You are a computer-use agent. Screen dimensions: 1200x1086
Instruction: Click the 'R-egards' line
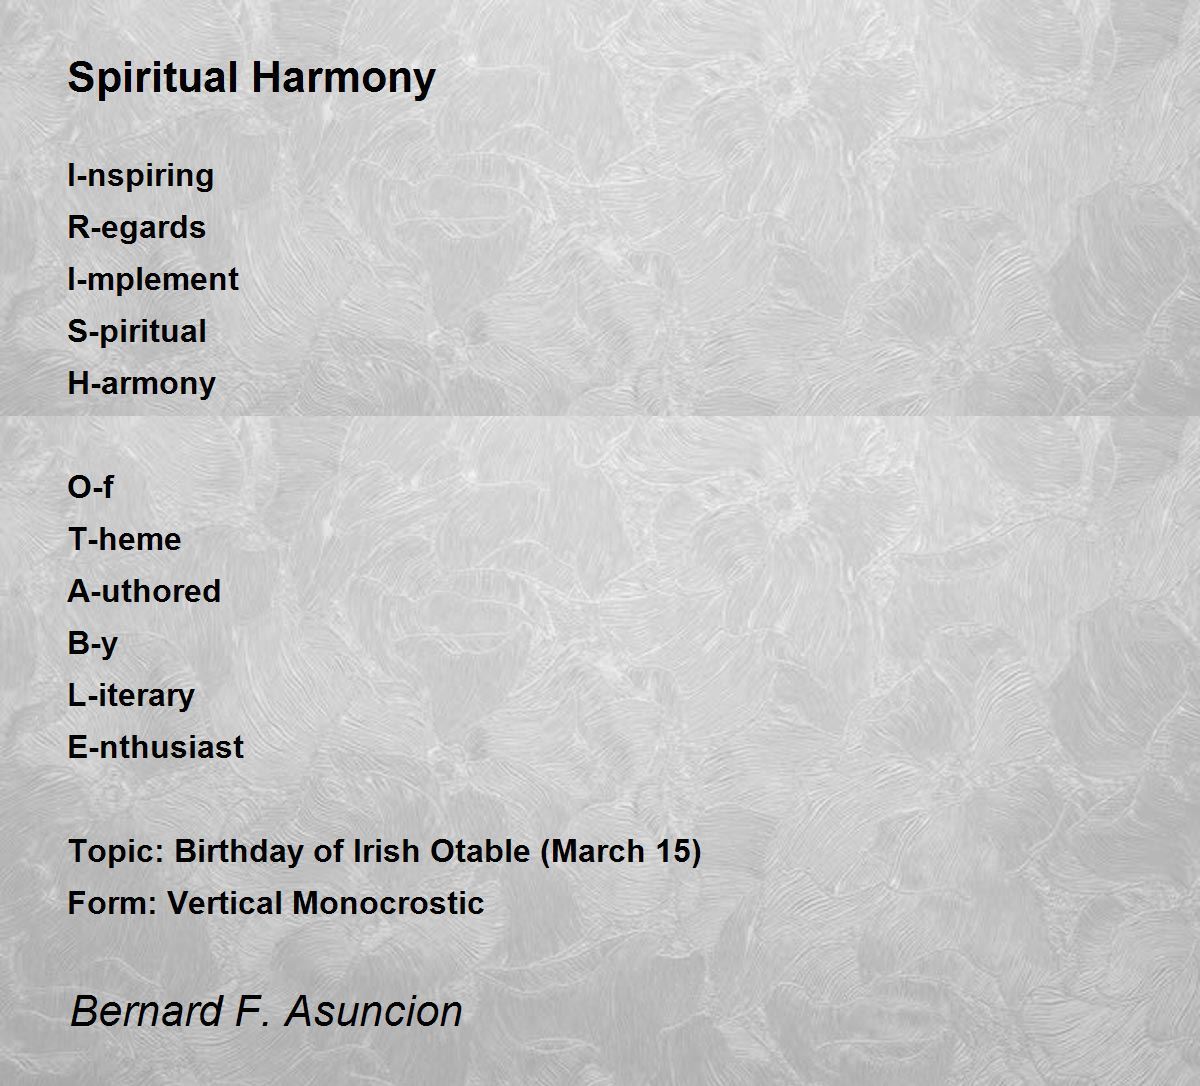[136, 228]
